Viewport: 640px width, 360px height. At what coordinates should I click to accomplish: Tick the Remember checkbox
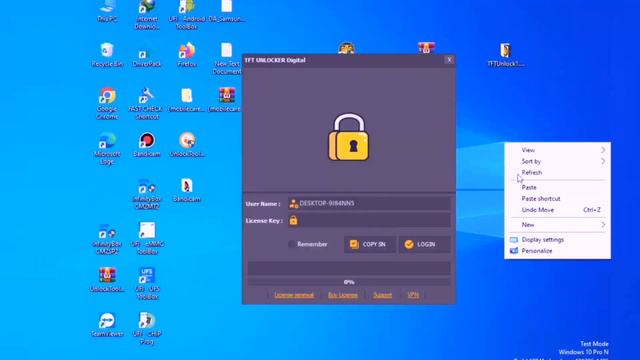tap(291, 244)
